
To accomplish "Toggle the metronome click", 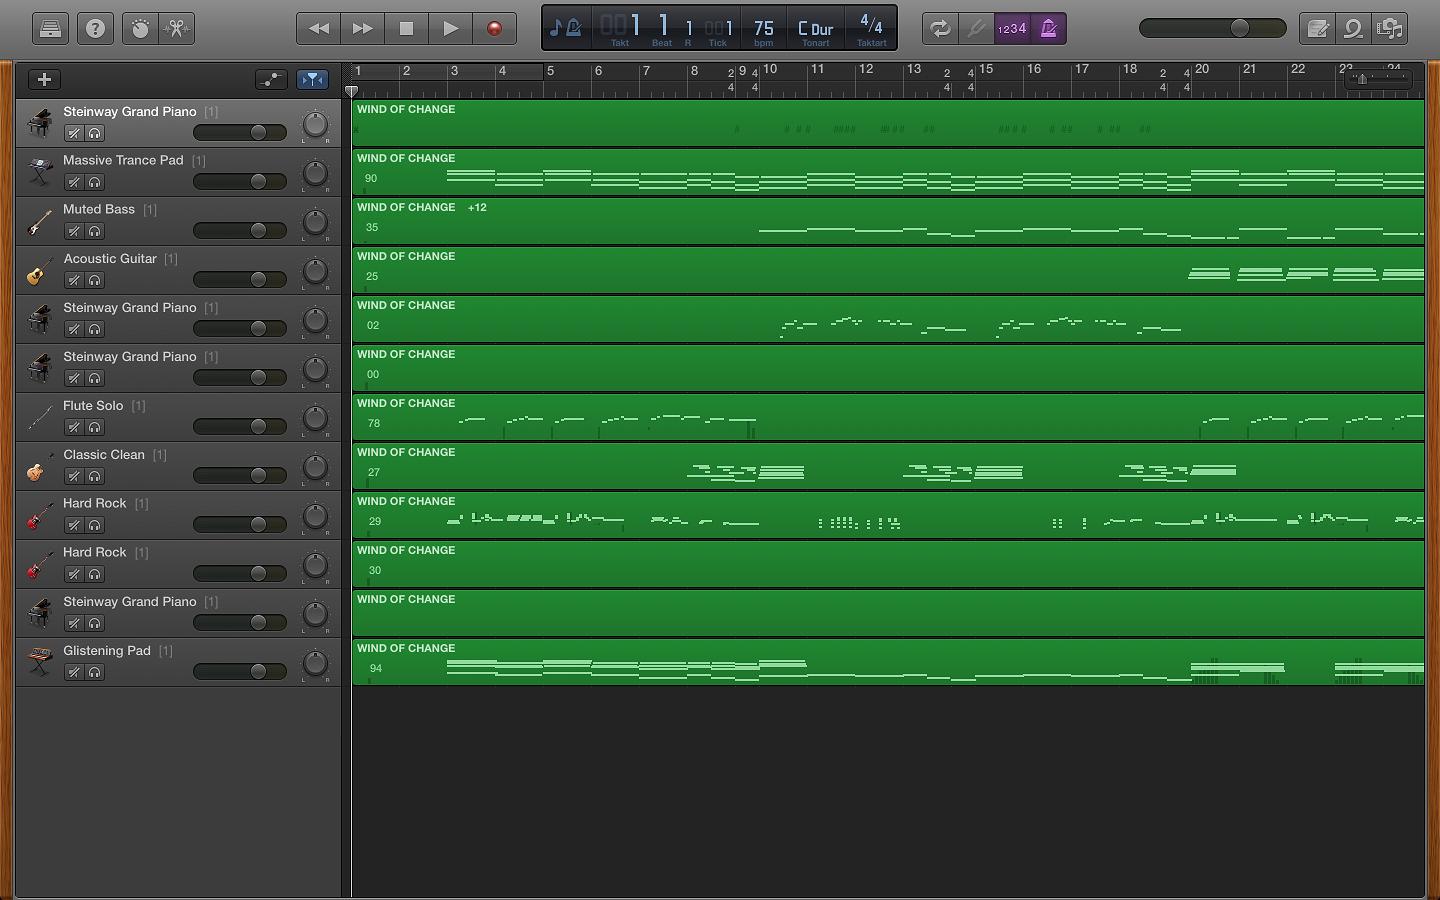I will 1049,29.
